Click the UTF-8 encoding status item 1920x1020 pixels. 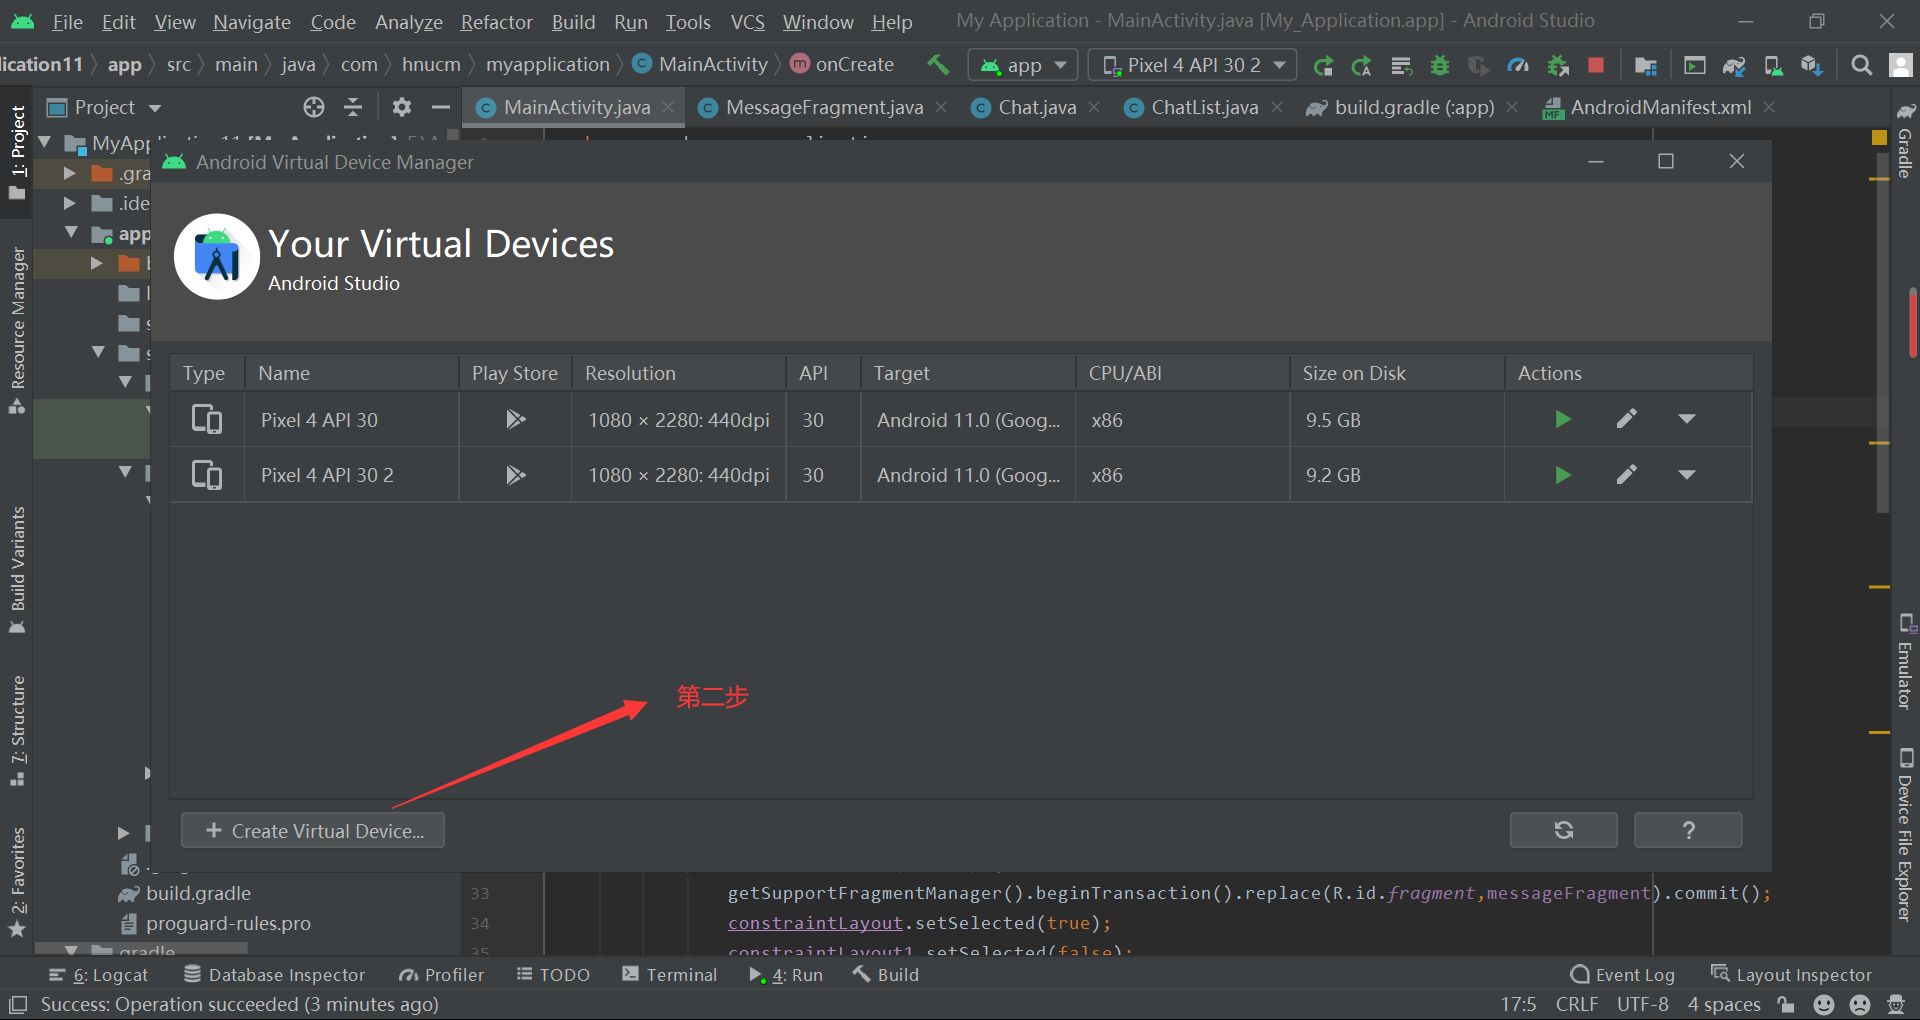1642,1004
